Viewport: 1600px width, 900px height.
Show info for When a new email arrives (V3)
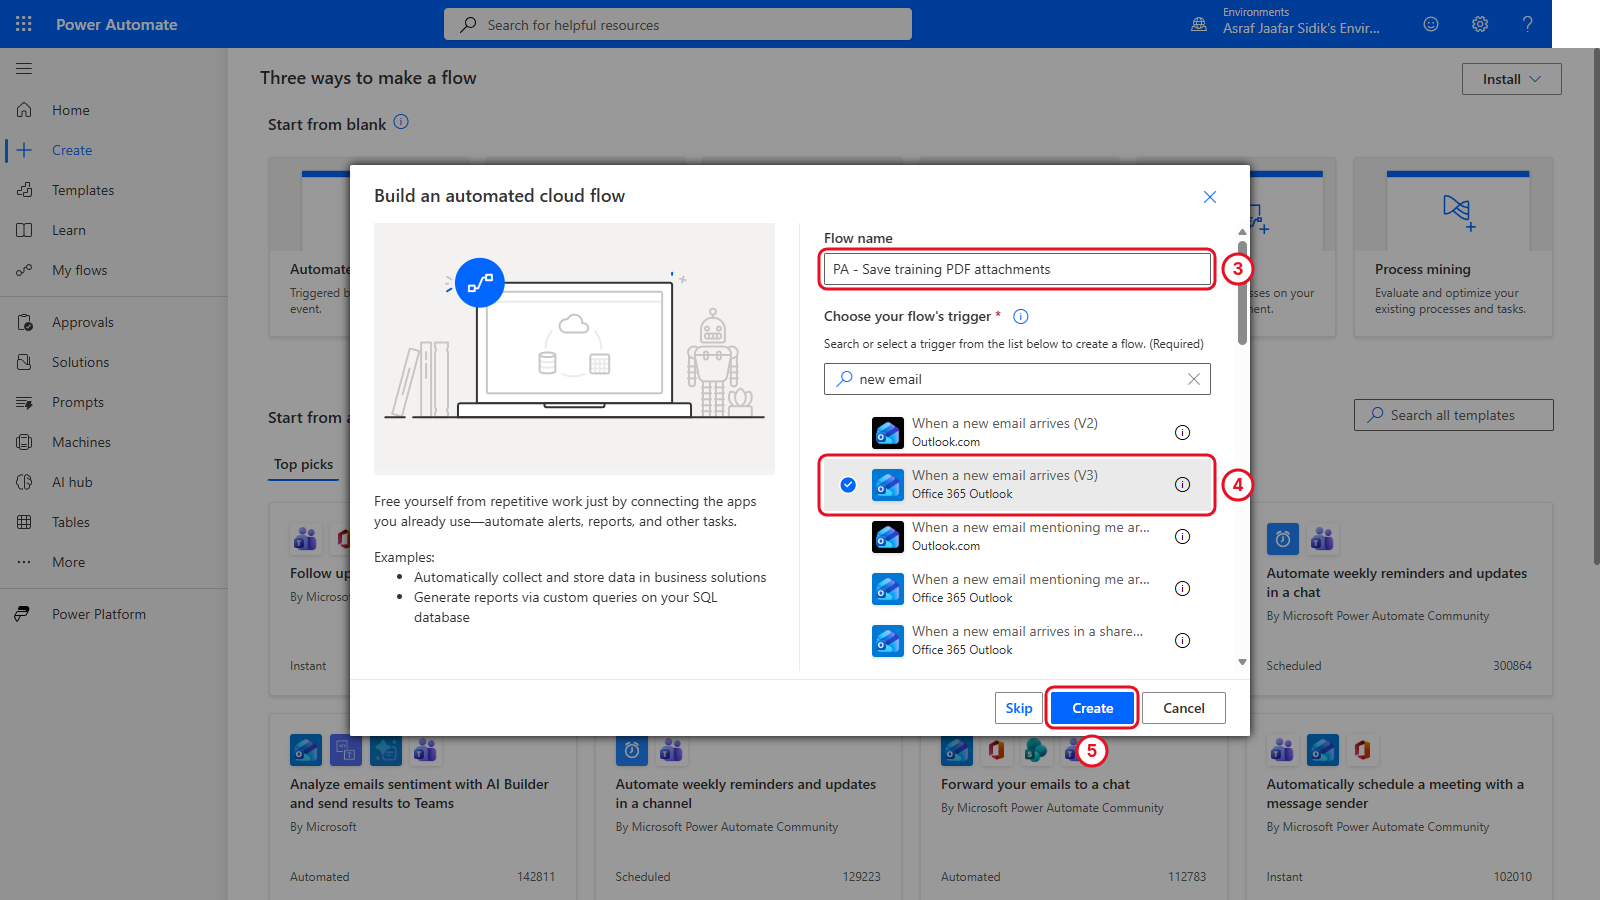[1182, 485]
